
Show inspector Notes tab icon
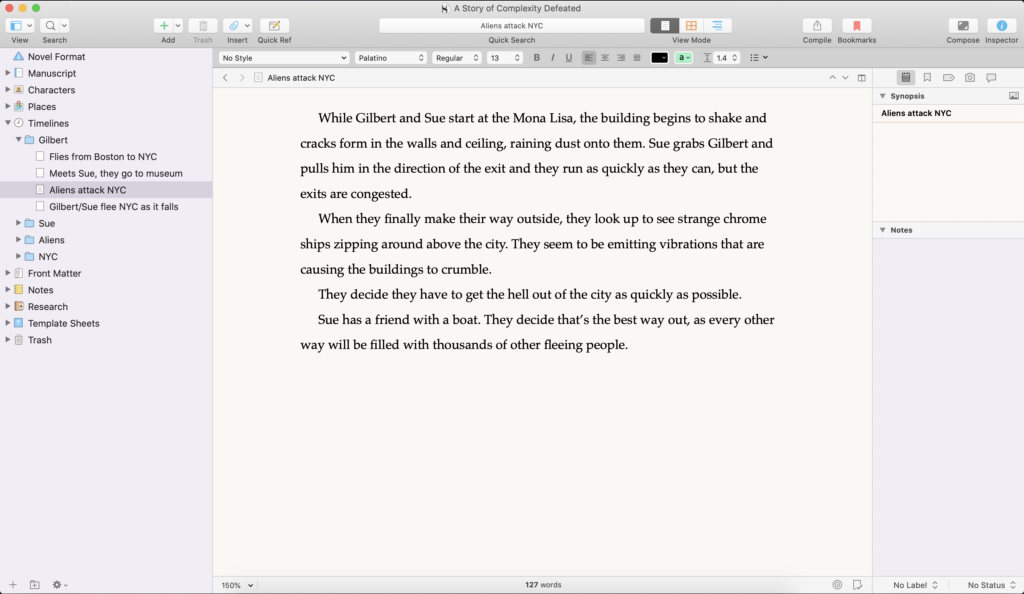[906, 78]
